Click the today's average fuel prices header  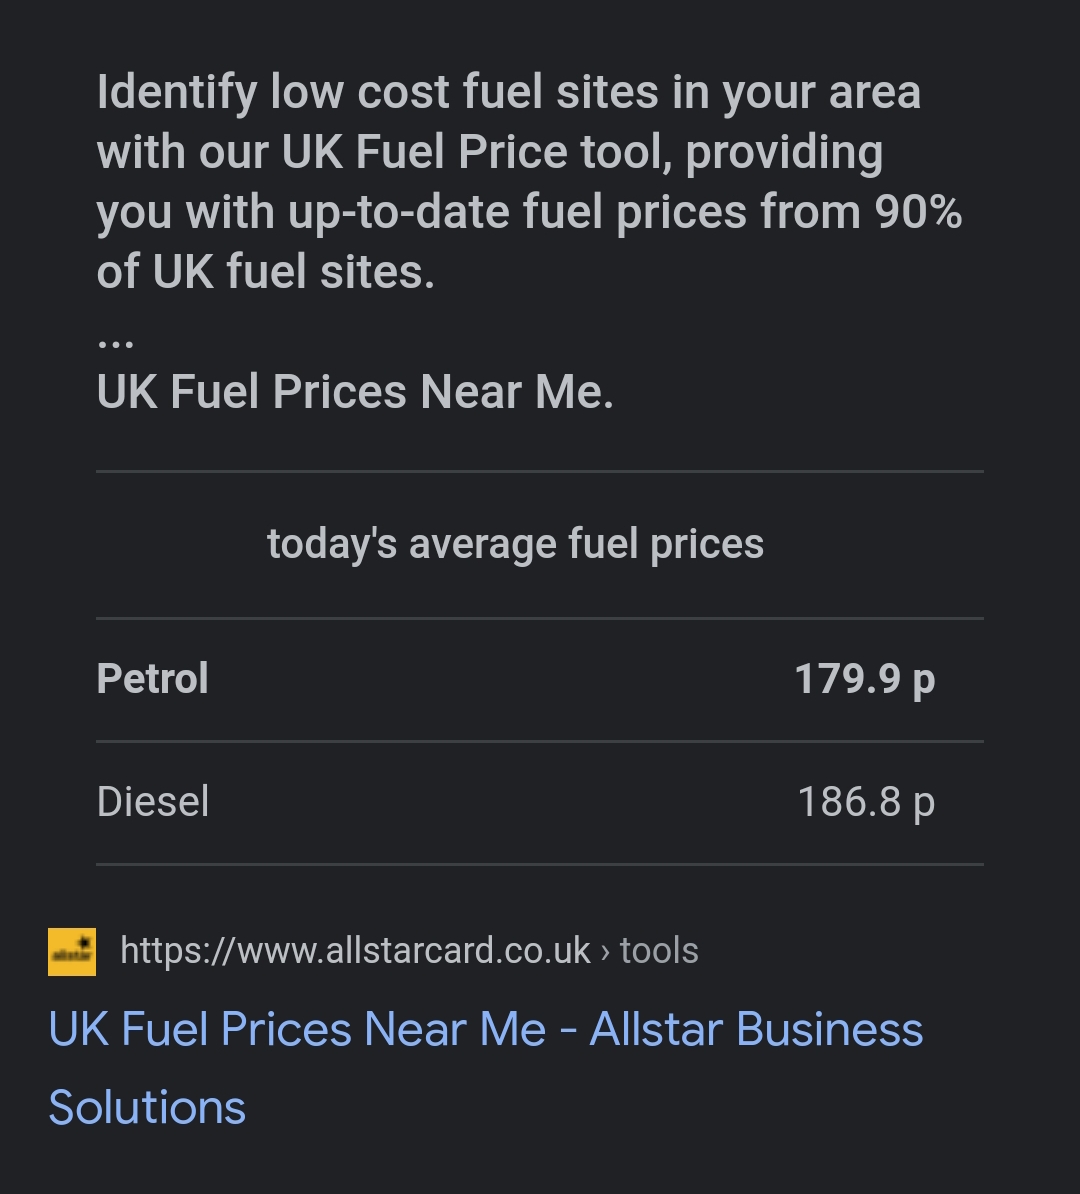point(516,544)
